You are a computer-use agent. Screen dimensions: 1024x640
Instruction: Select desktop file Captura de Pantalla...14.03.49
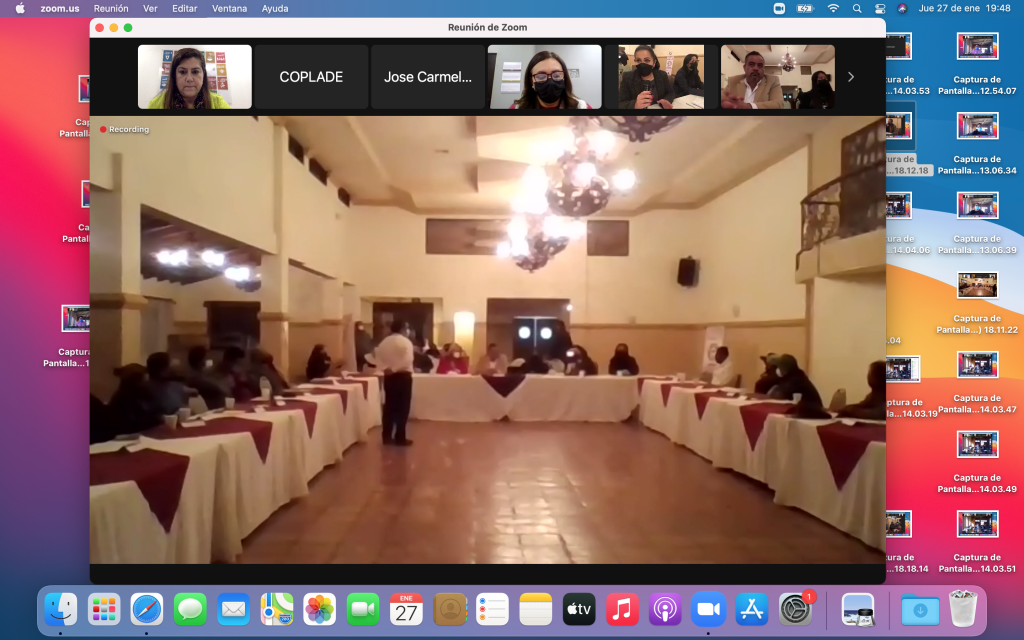click(x=977, y=463)
